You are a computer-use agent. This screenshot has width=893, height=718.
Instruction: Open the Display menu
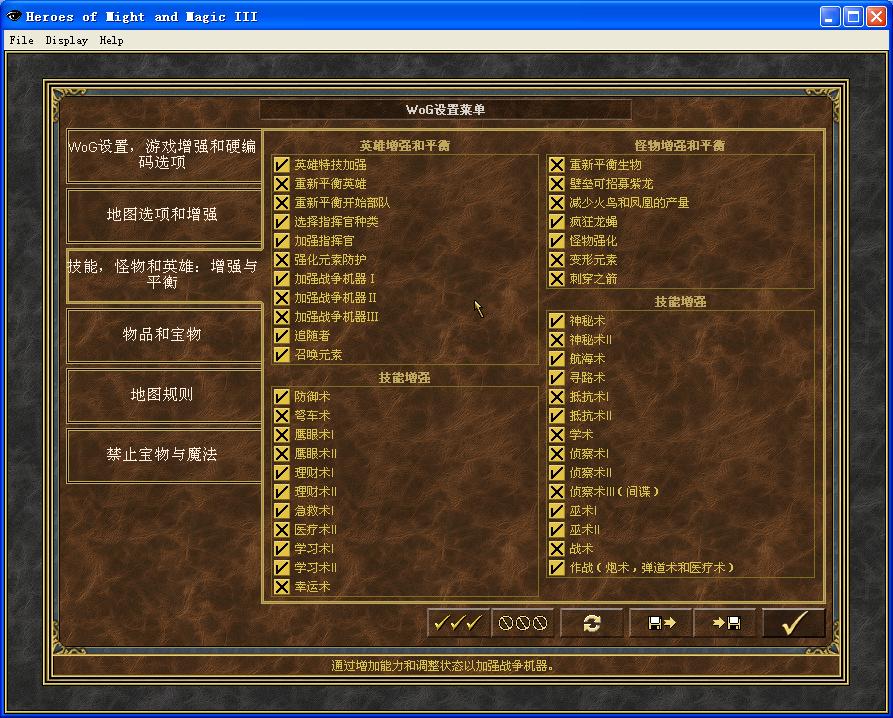point(67,40)
